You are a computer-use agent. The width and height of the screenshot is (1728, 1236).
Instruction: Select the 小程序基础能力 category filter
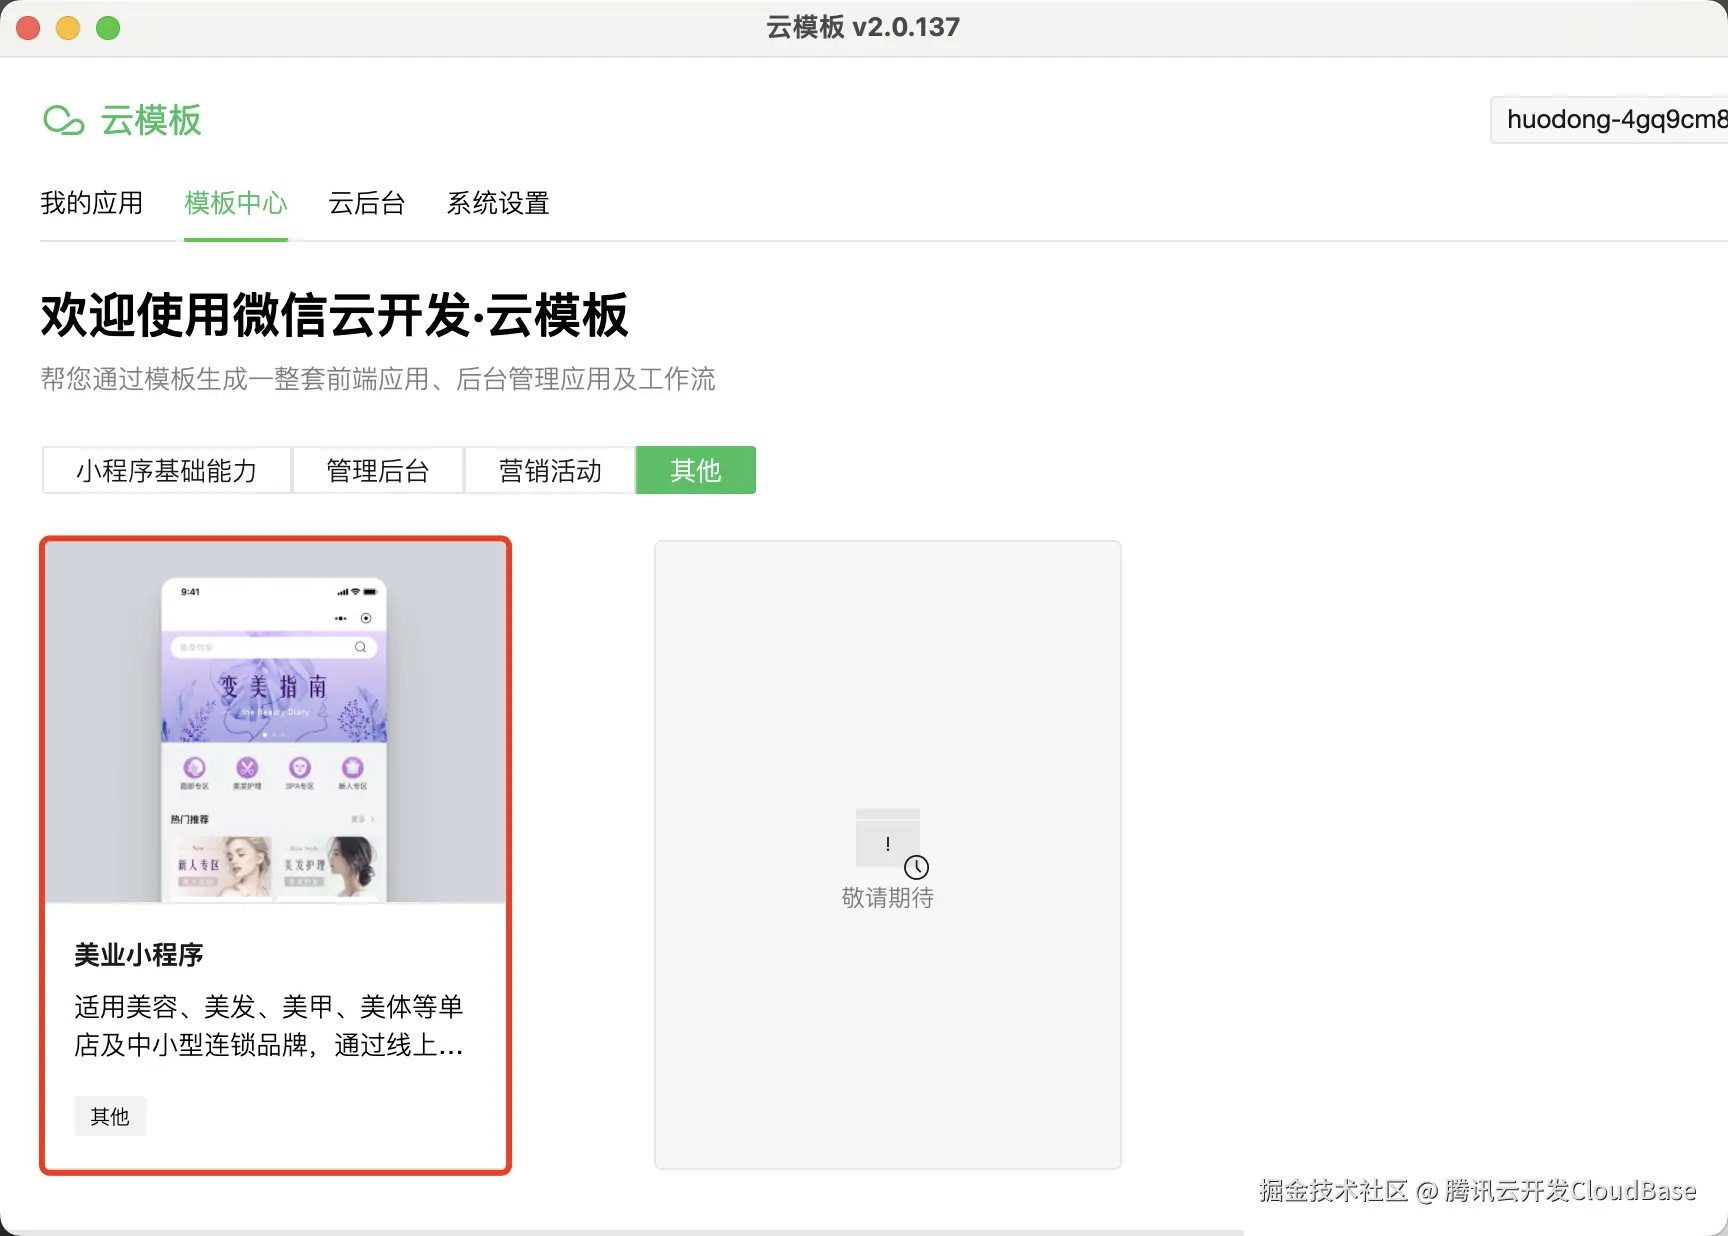pos(167,470)
